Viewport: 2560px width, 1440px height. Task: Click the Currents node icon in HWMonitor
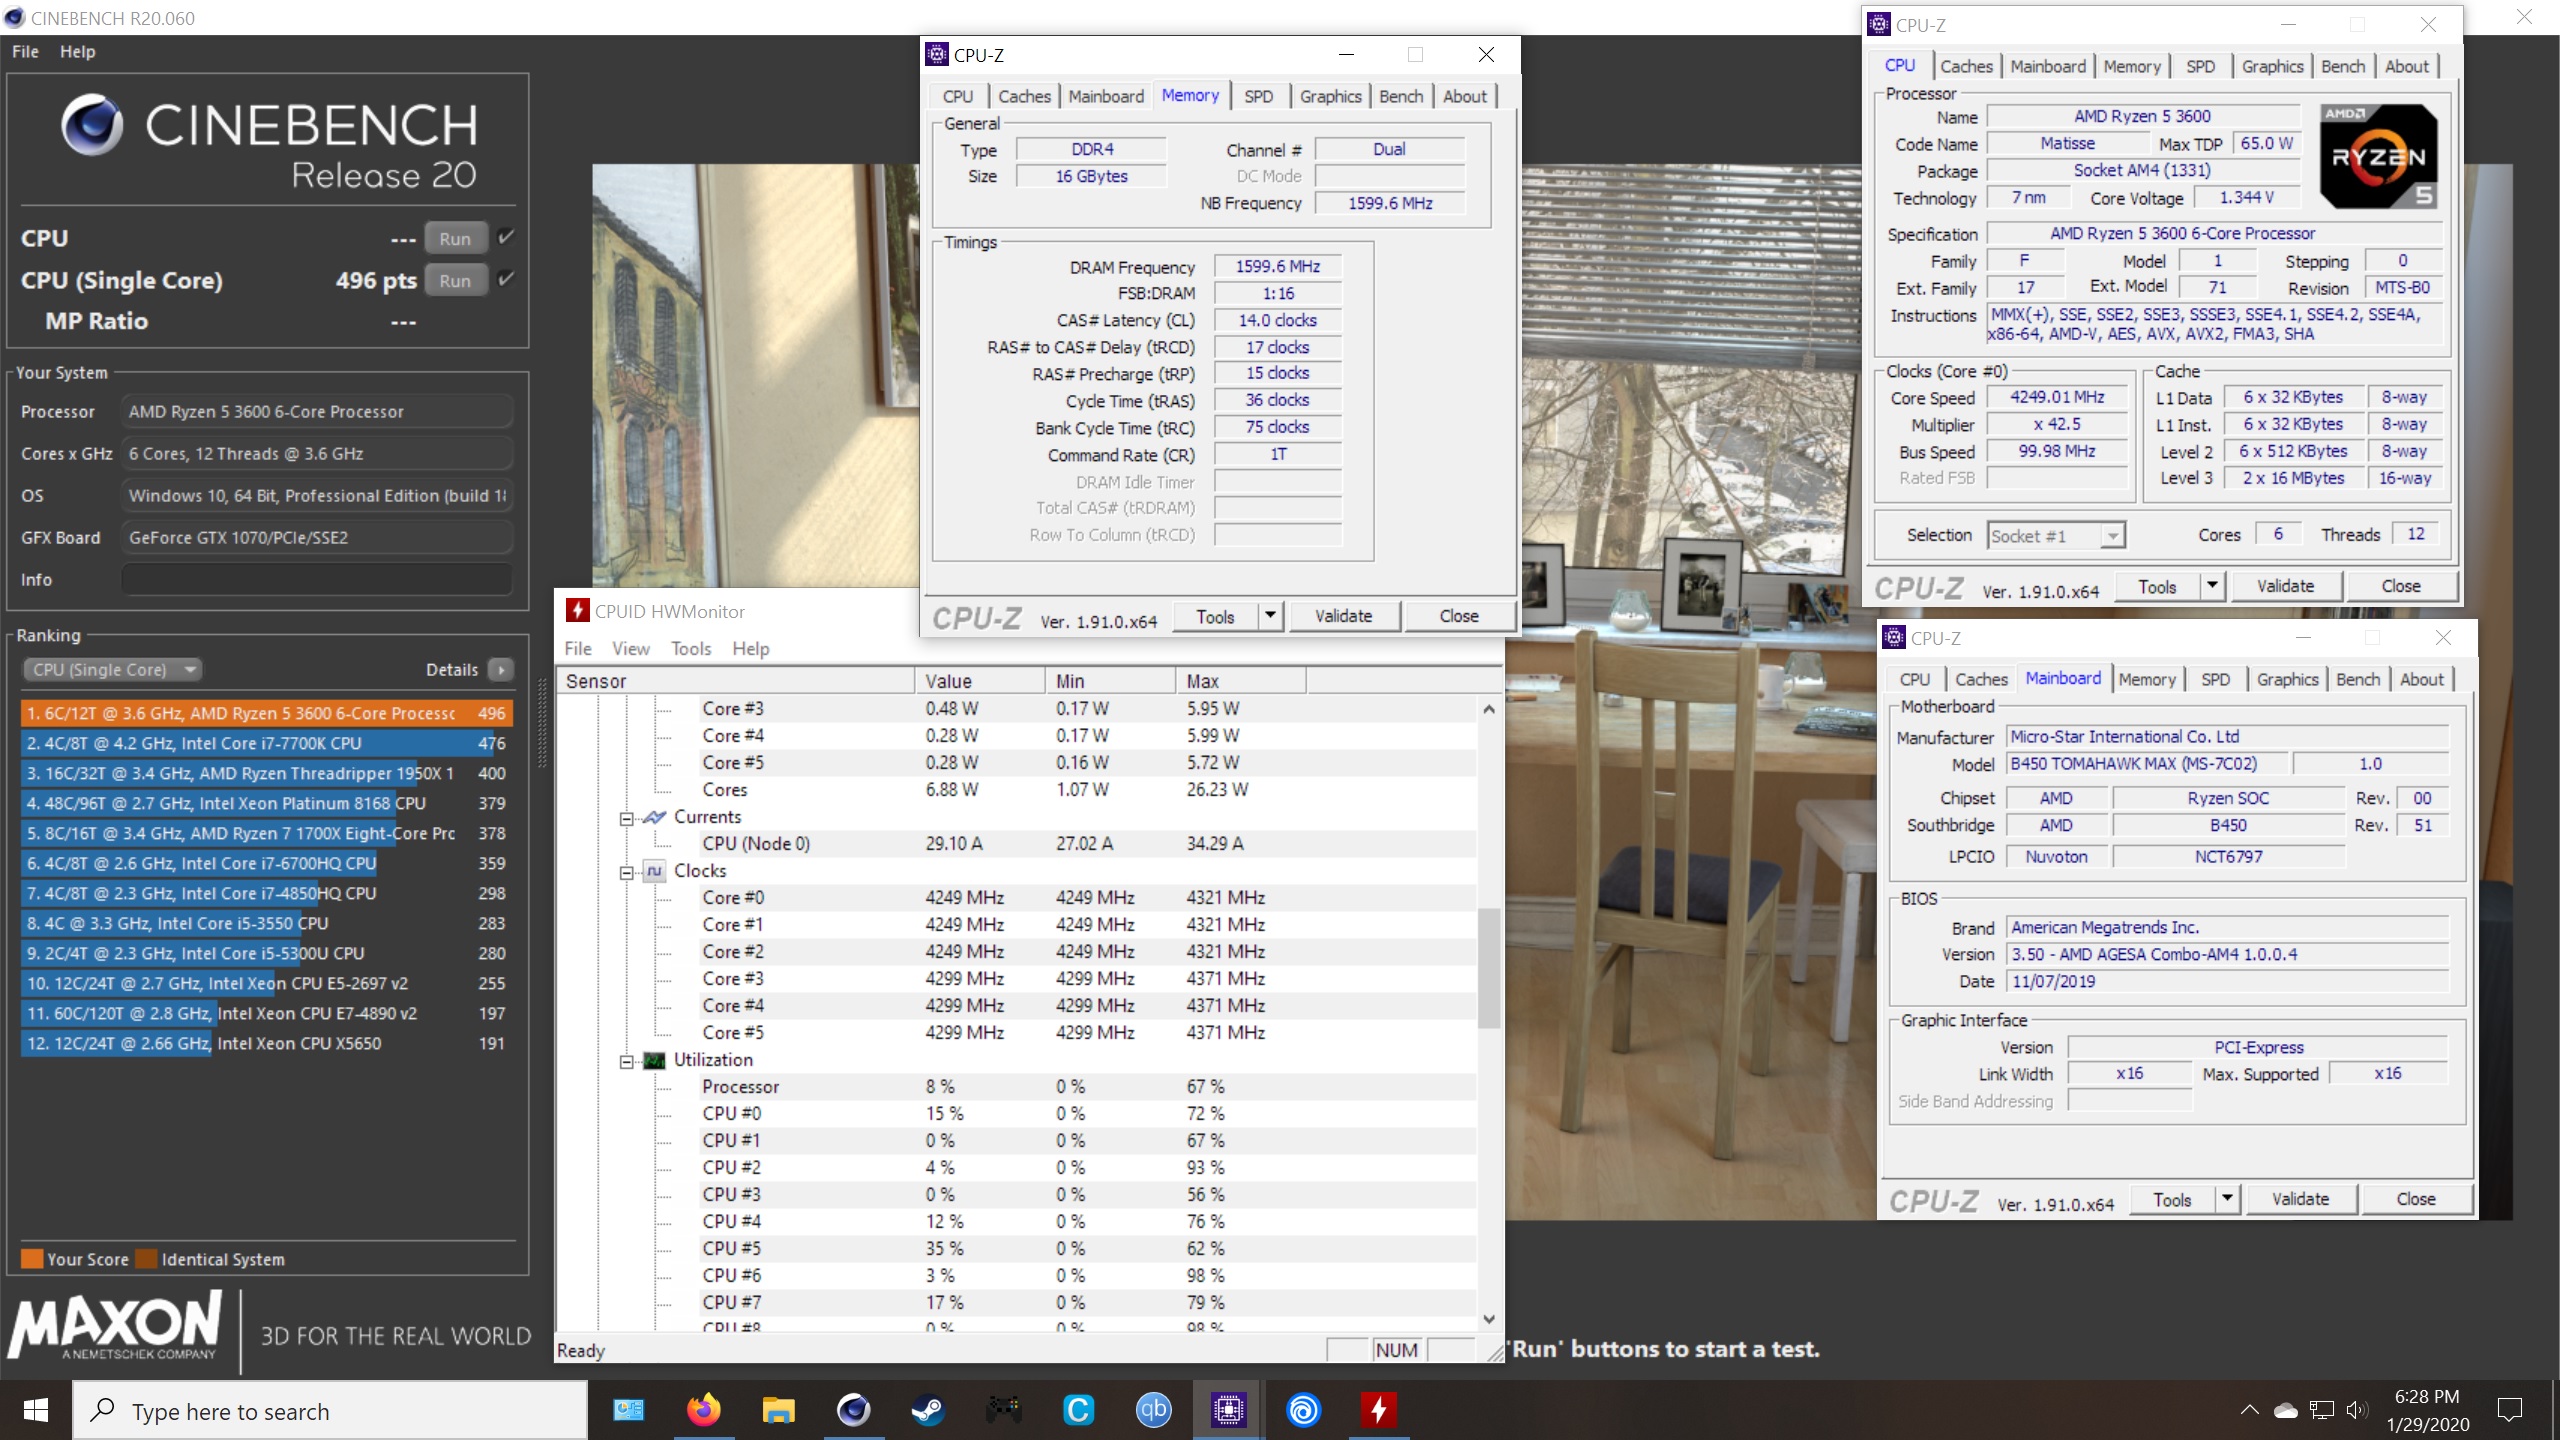tap(654, 817)
